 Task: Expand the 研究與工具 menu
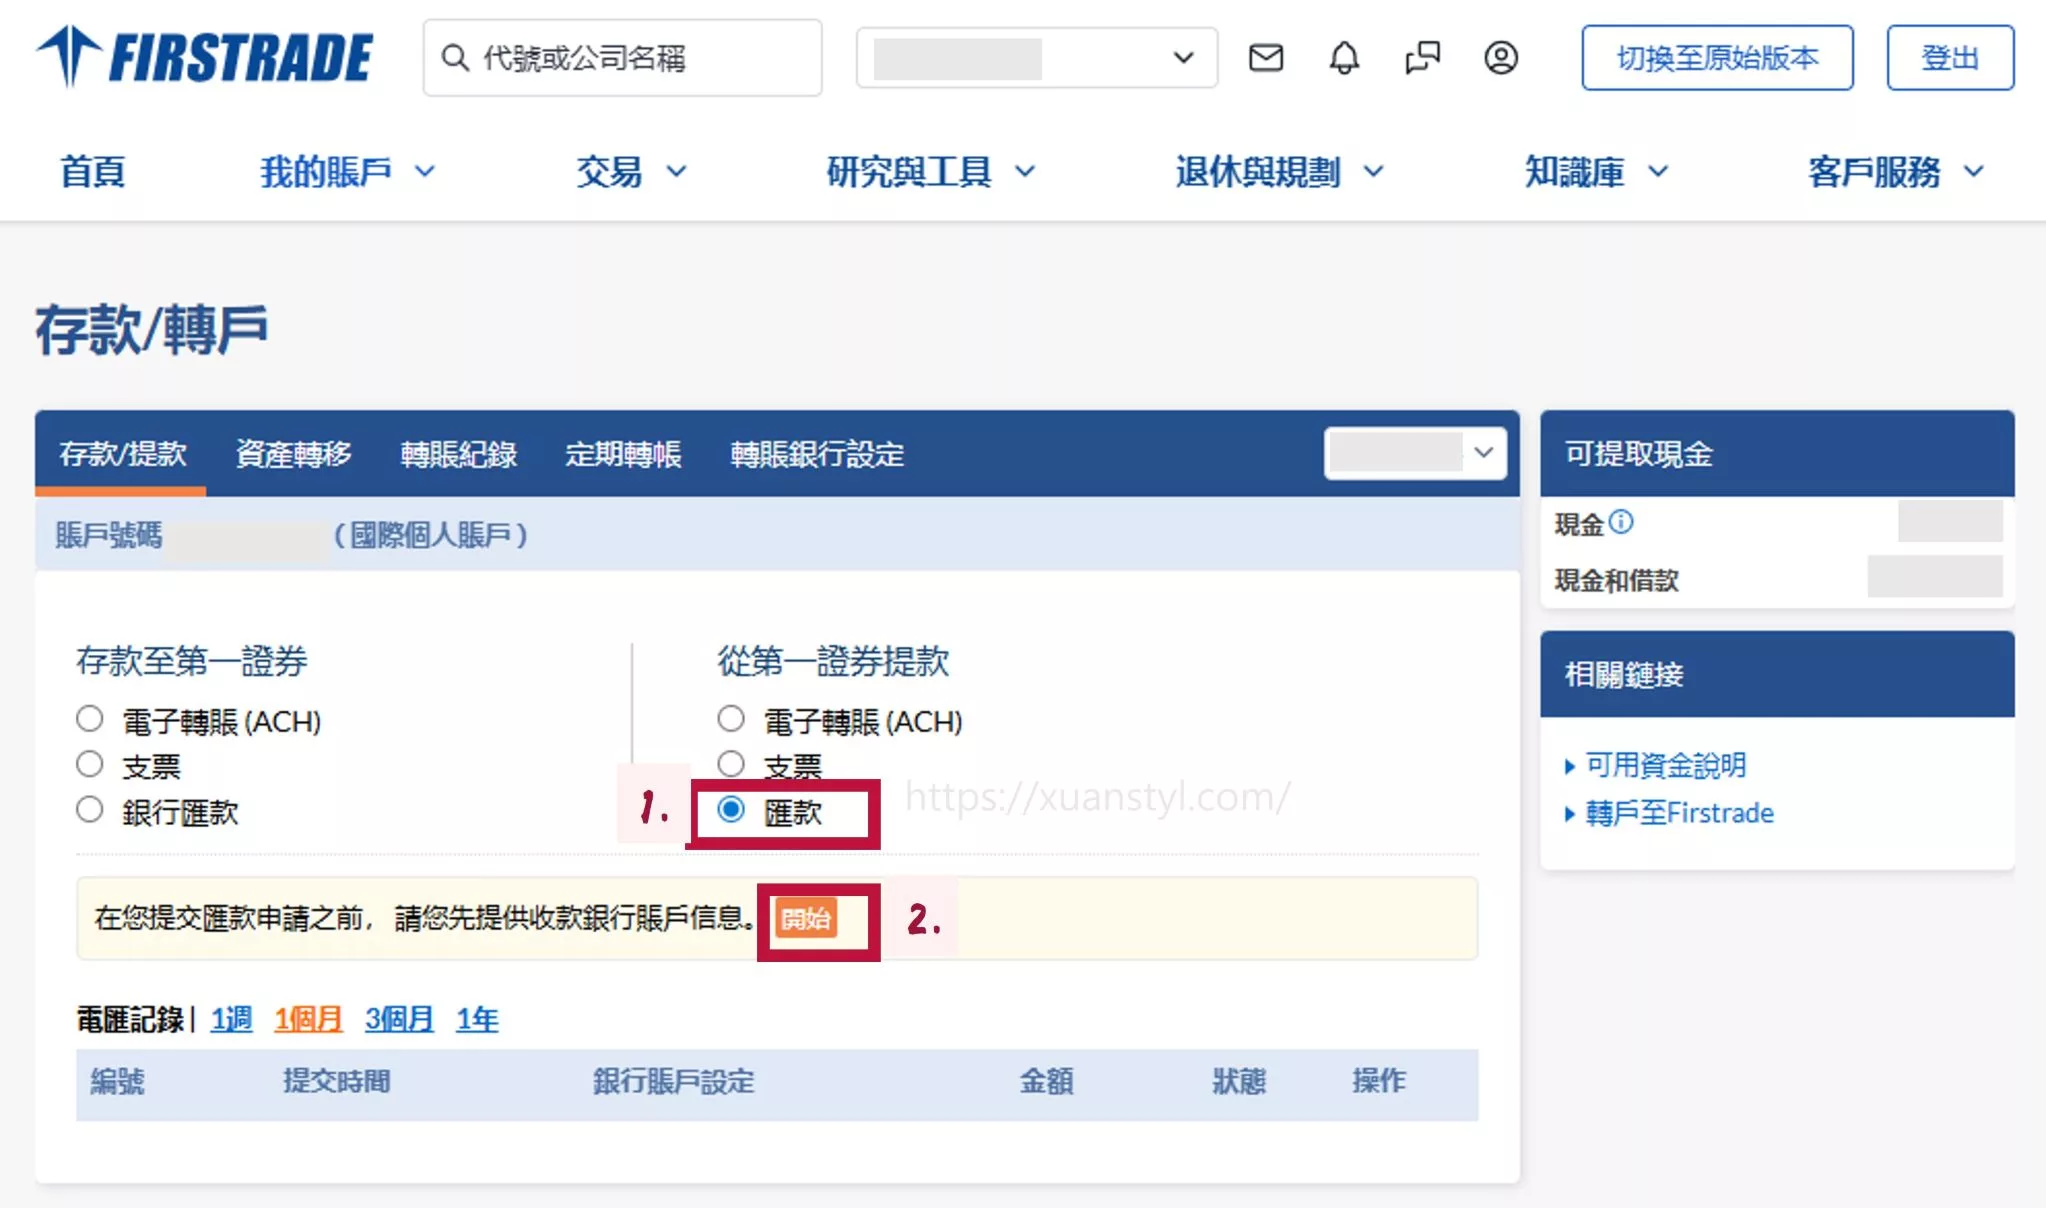(x=930, y=172)
